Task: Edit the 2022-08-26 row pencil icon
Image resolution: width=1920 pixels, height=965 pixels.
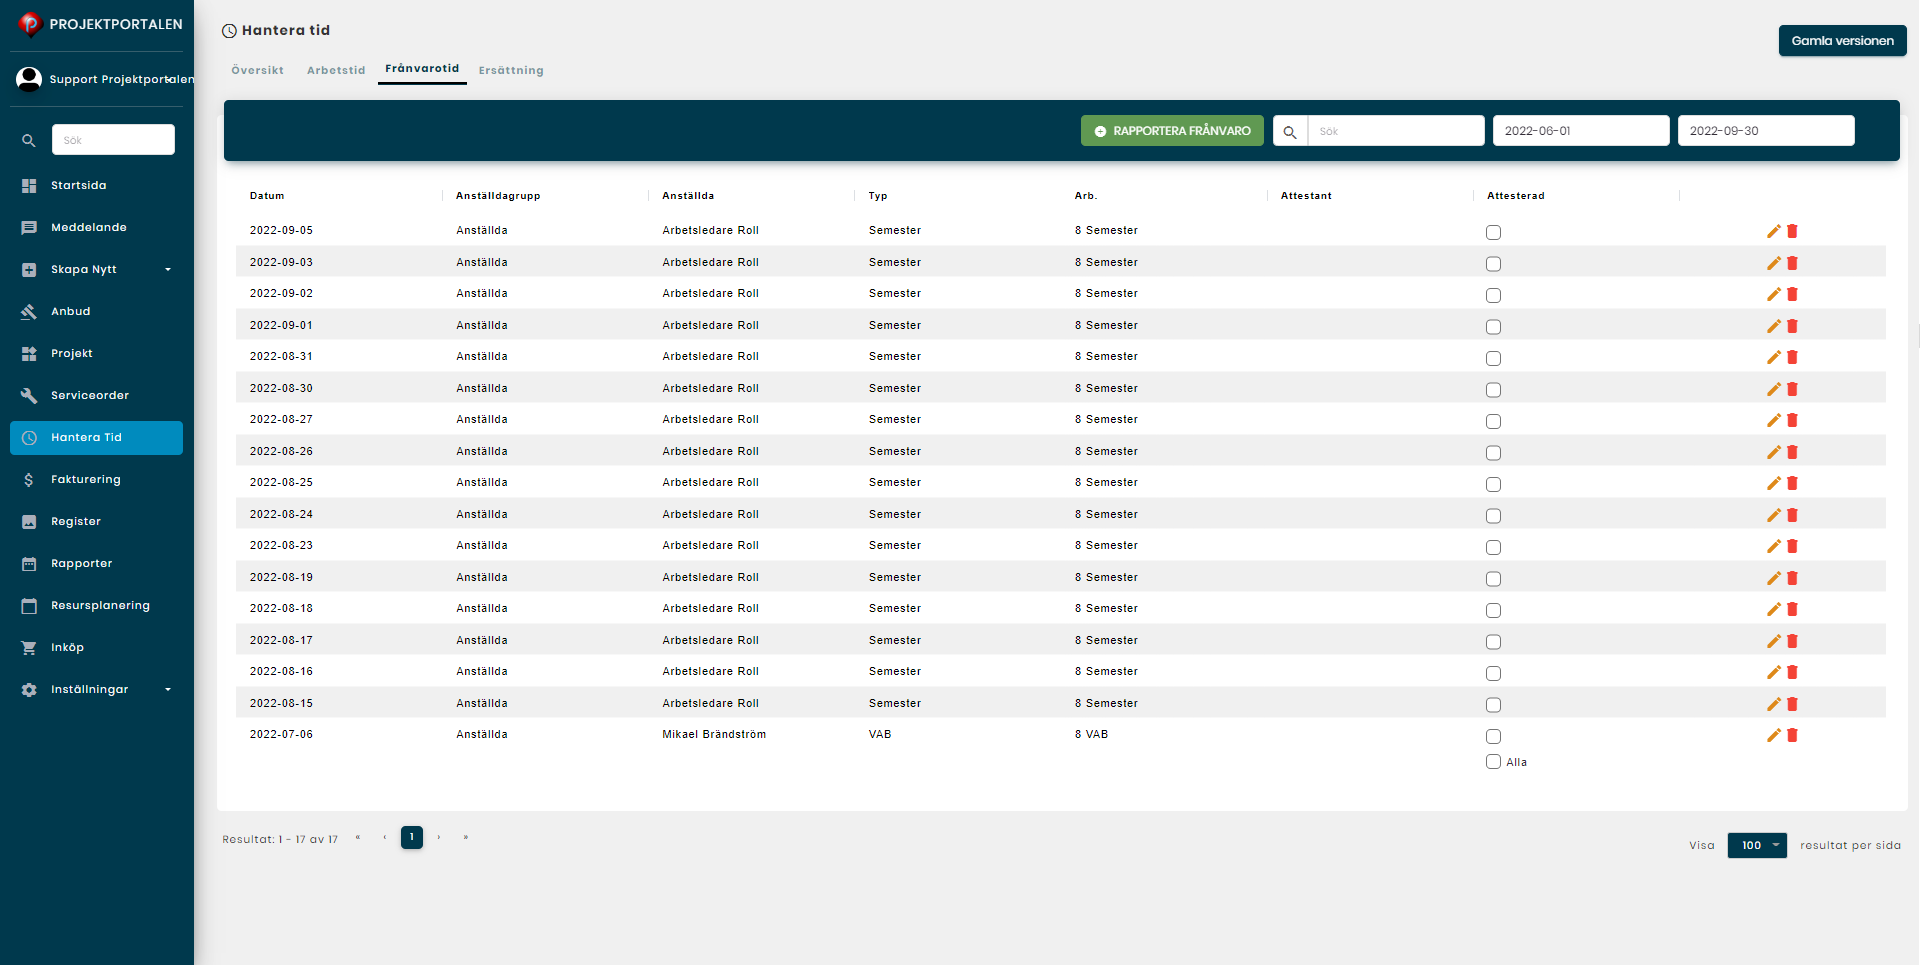Action: tap(1774, 452)
